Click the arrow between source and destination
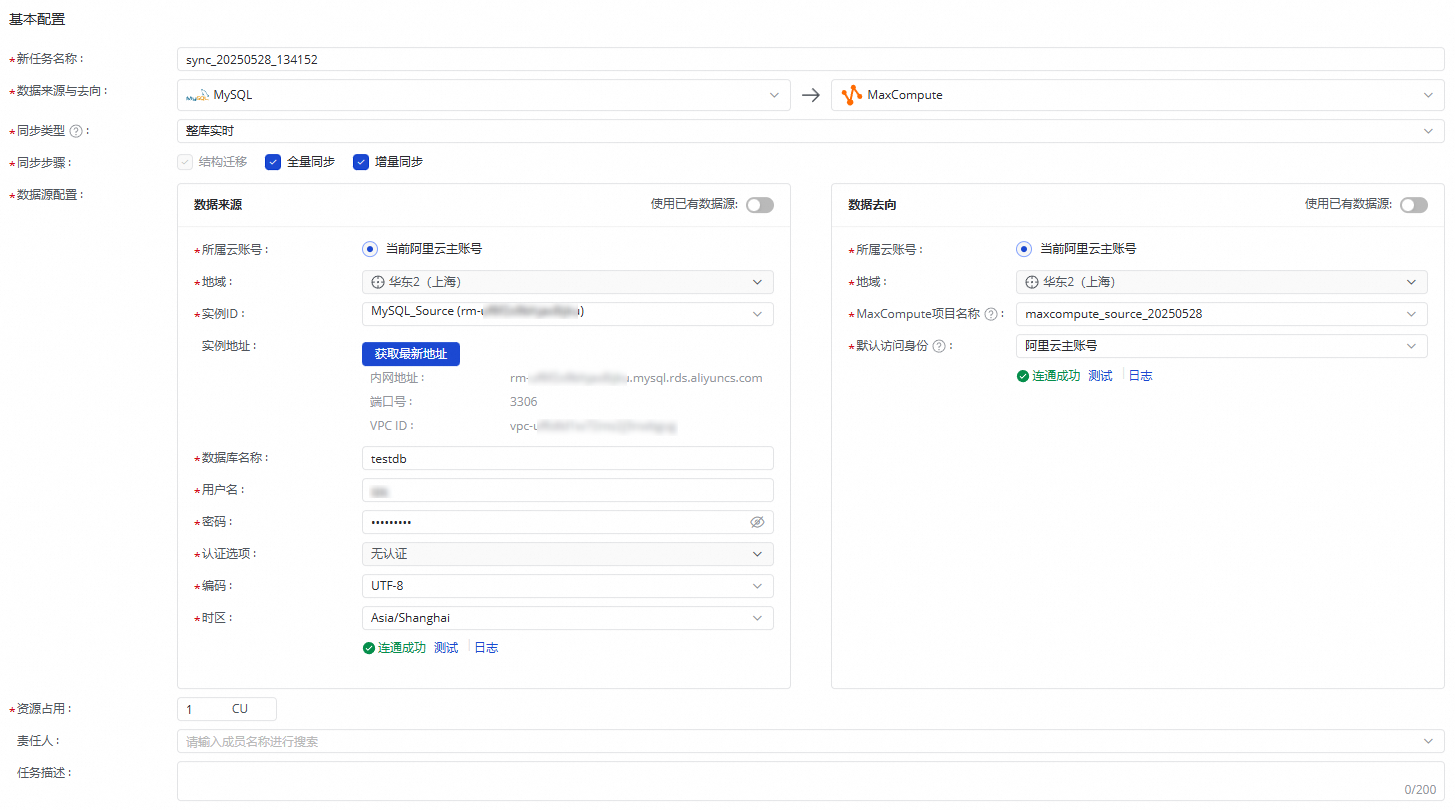The width and height of the screenshot is (1455, 810). [811, 95]
